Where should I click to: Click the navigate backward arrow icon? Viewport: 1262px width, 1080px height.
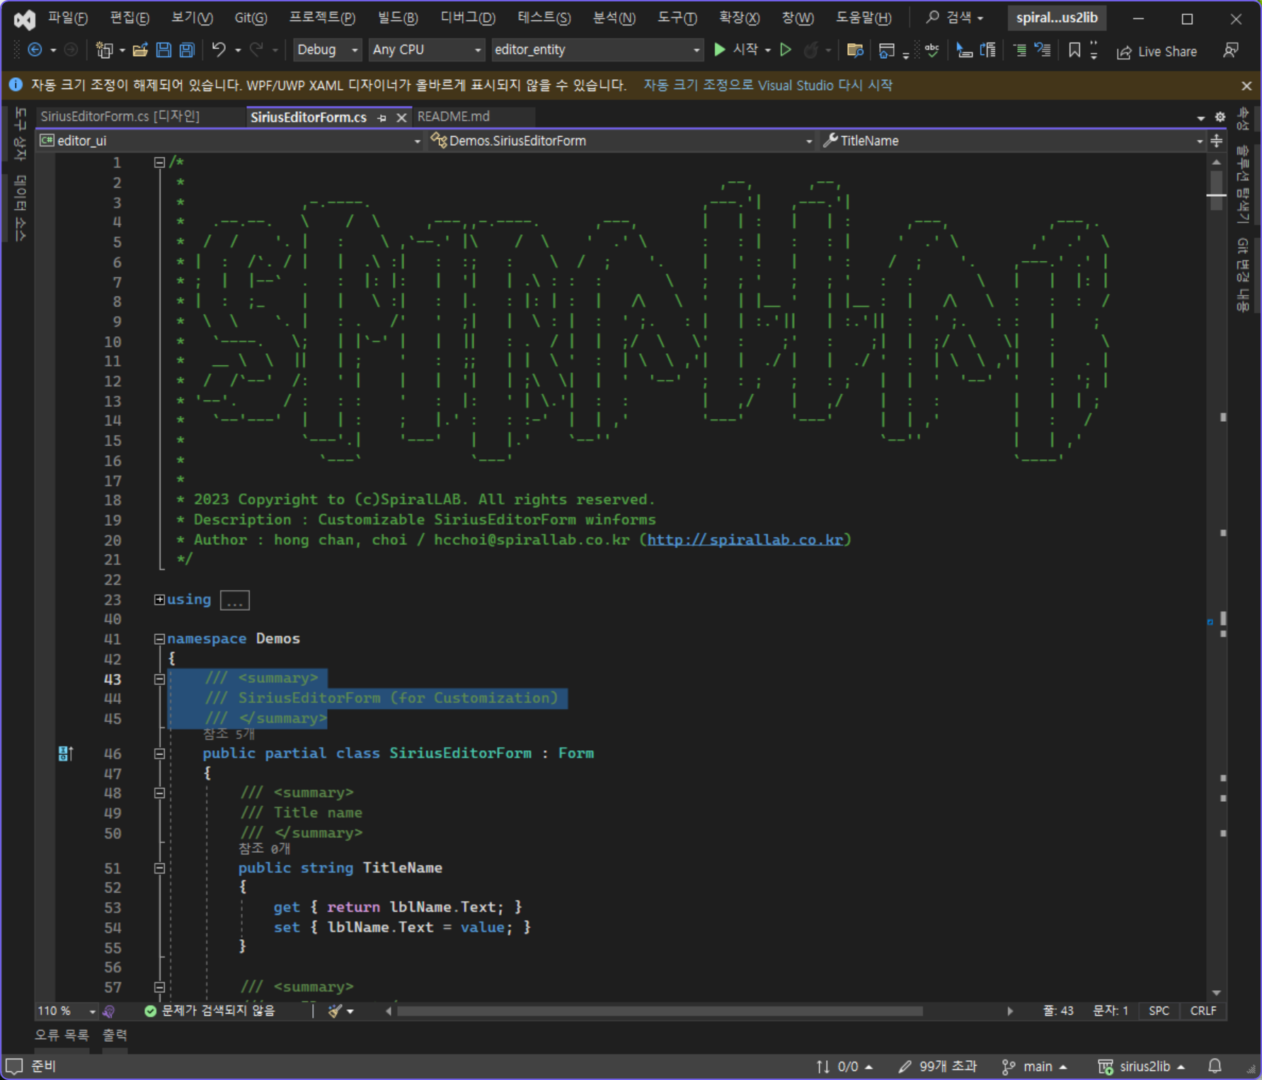point(35,50)
